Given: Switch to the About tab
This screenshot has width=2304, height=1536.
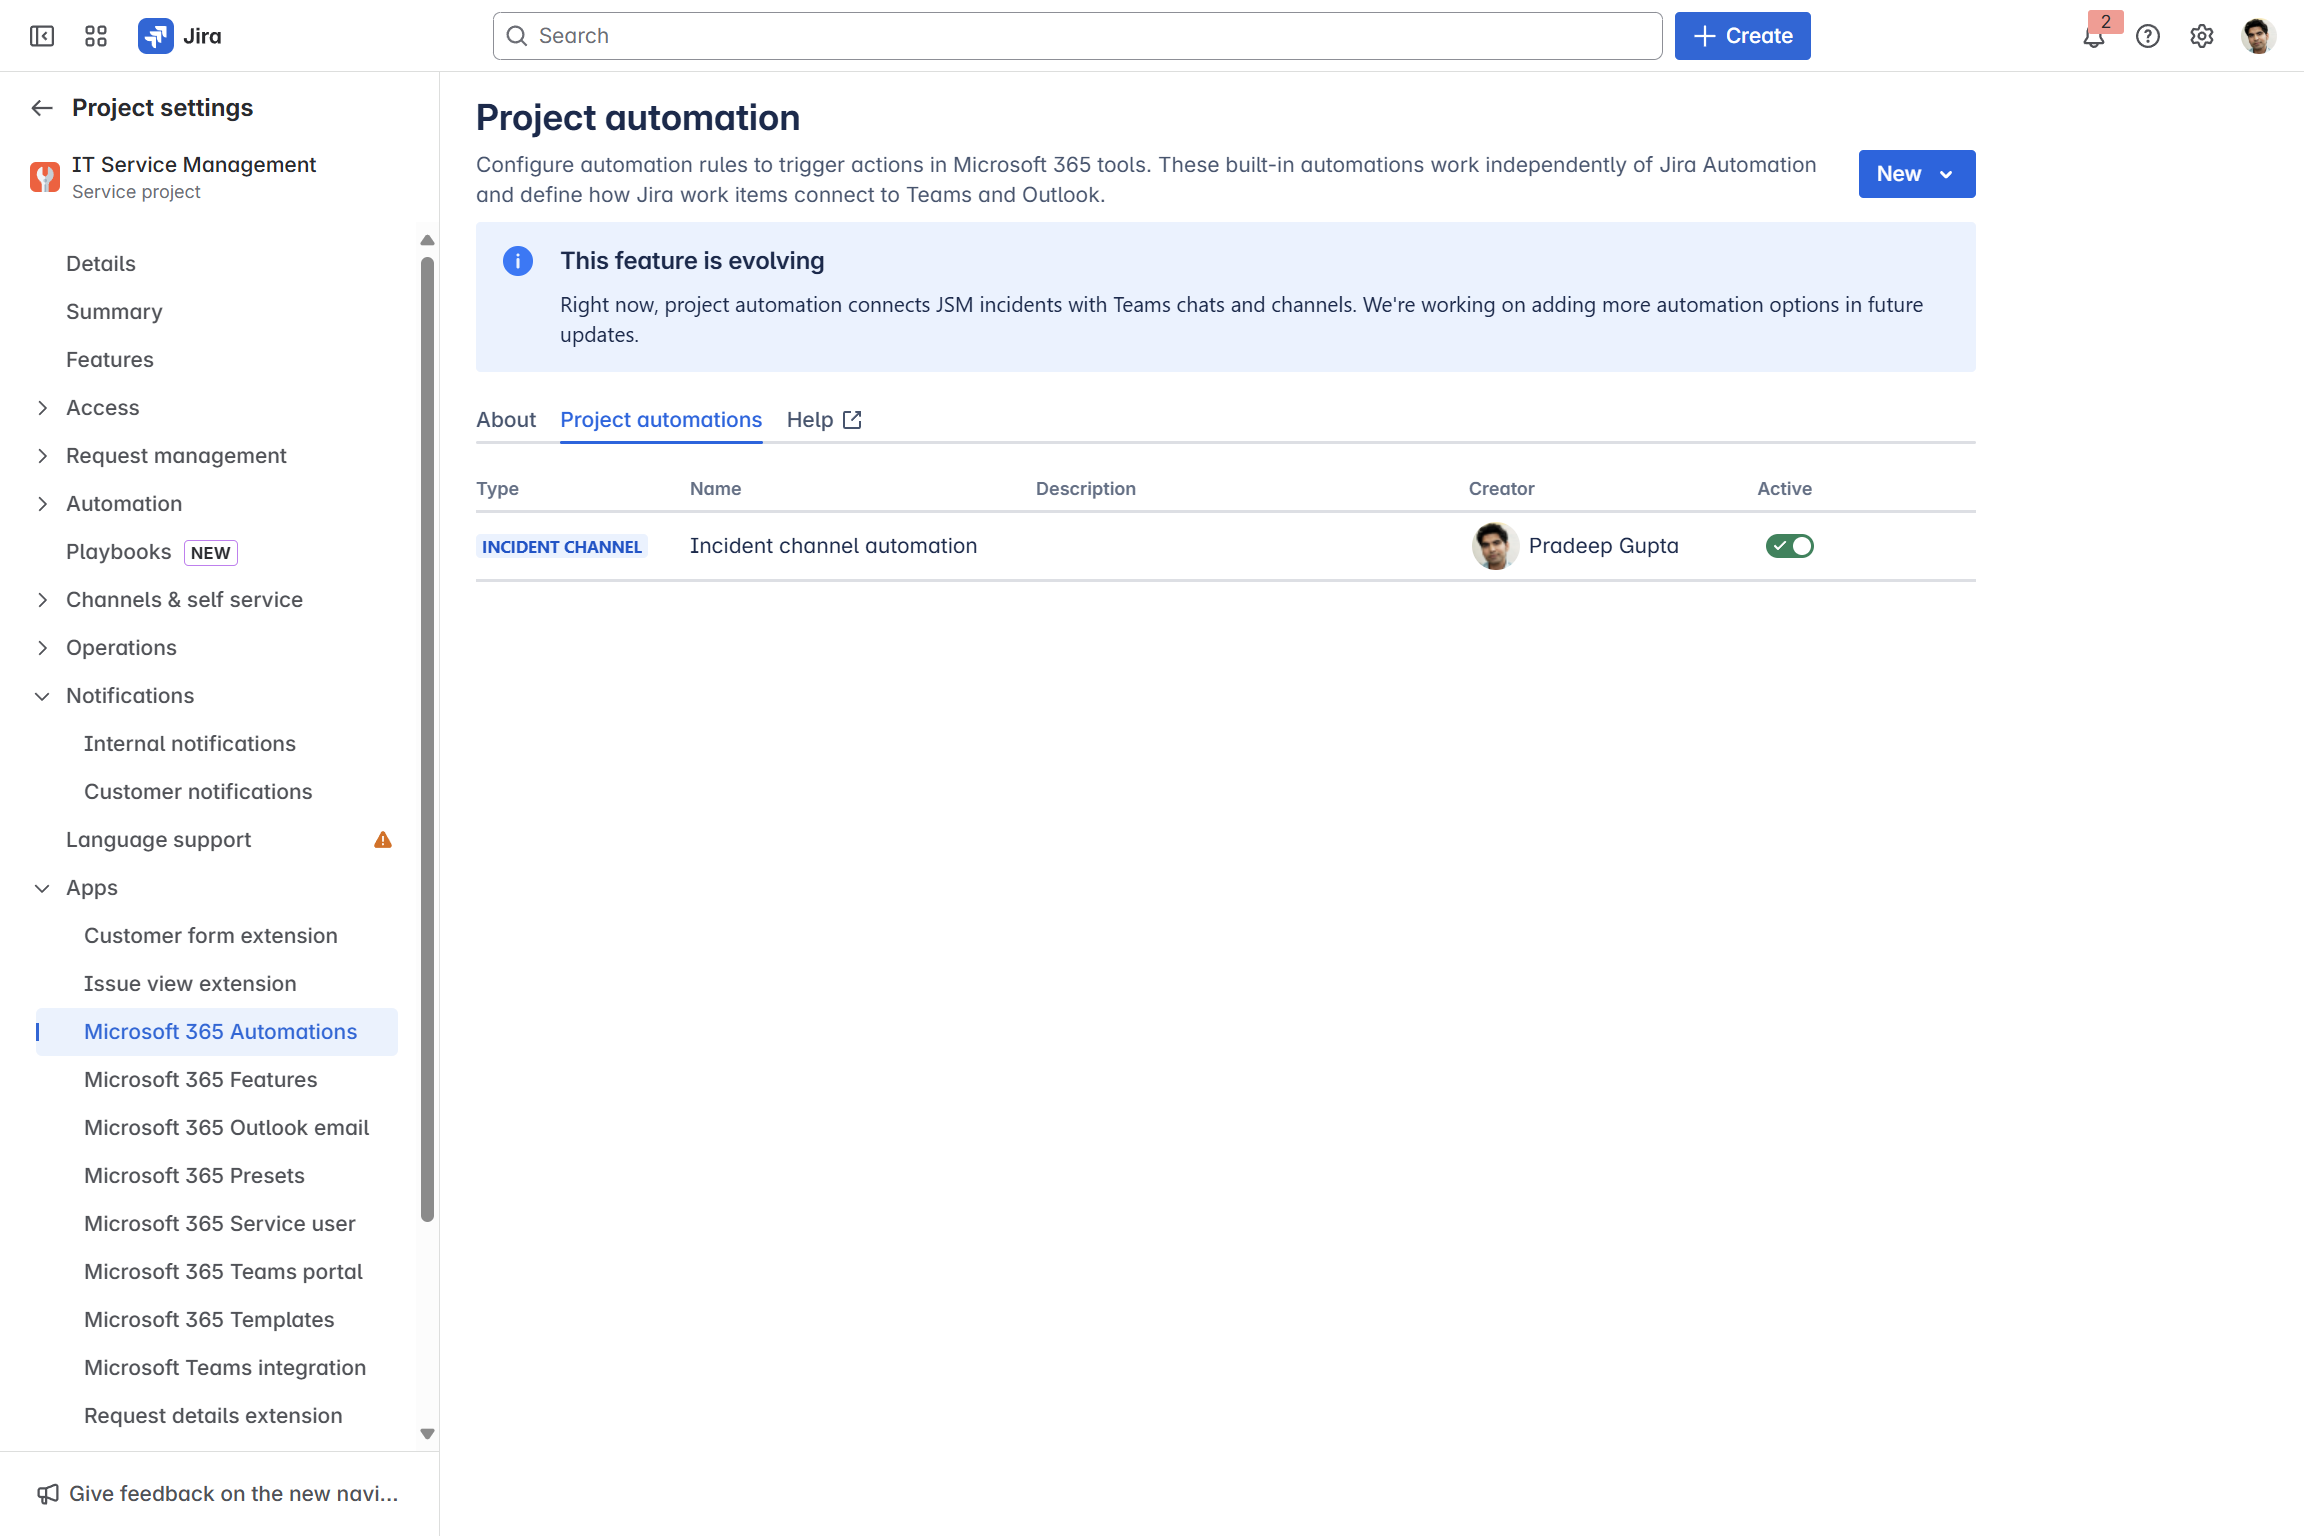Looking at the screenshot, I should (506, 420).
